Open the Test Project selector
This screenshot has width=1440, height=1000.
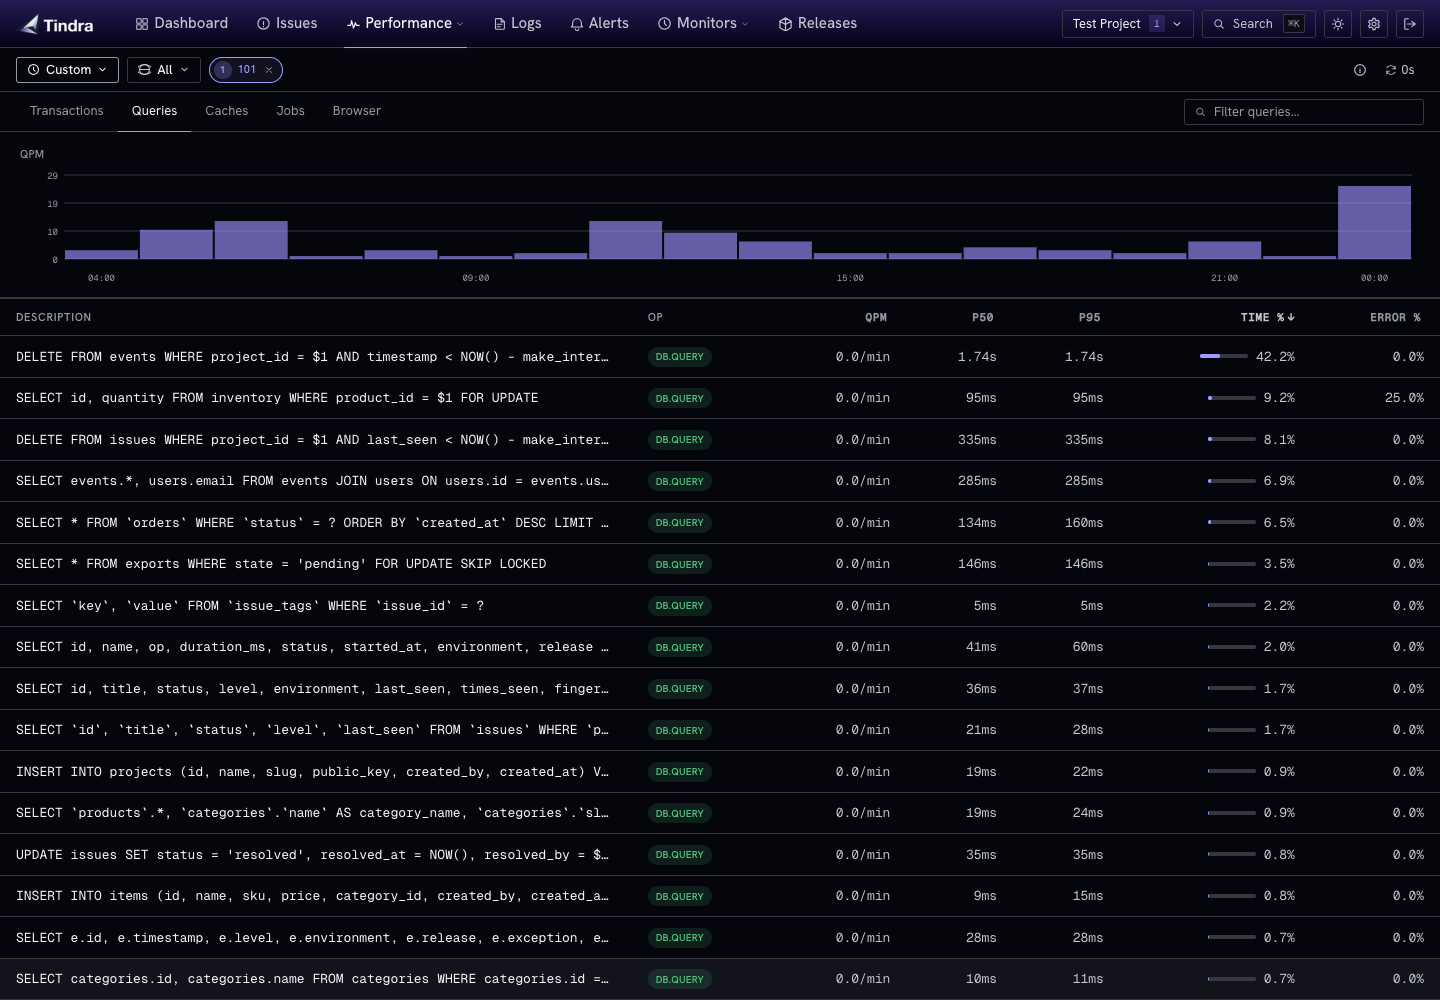[x=1127, y=24]
